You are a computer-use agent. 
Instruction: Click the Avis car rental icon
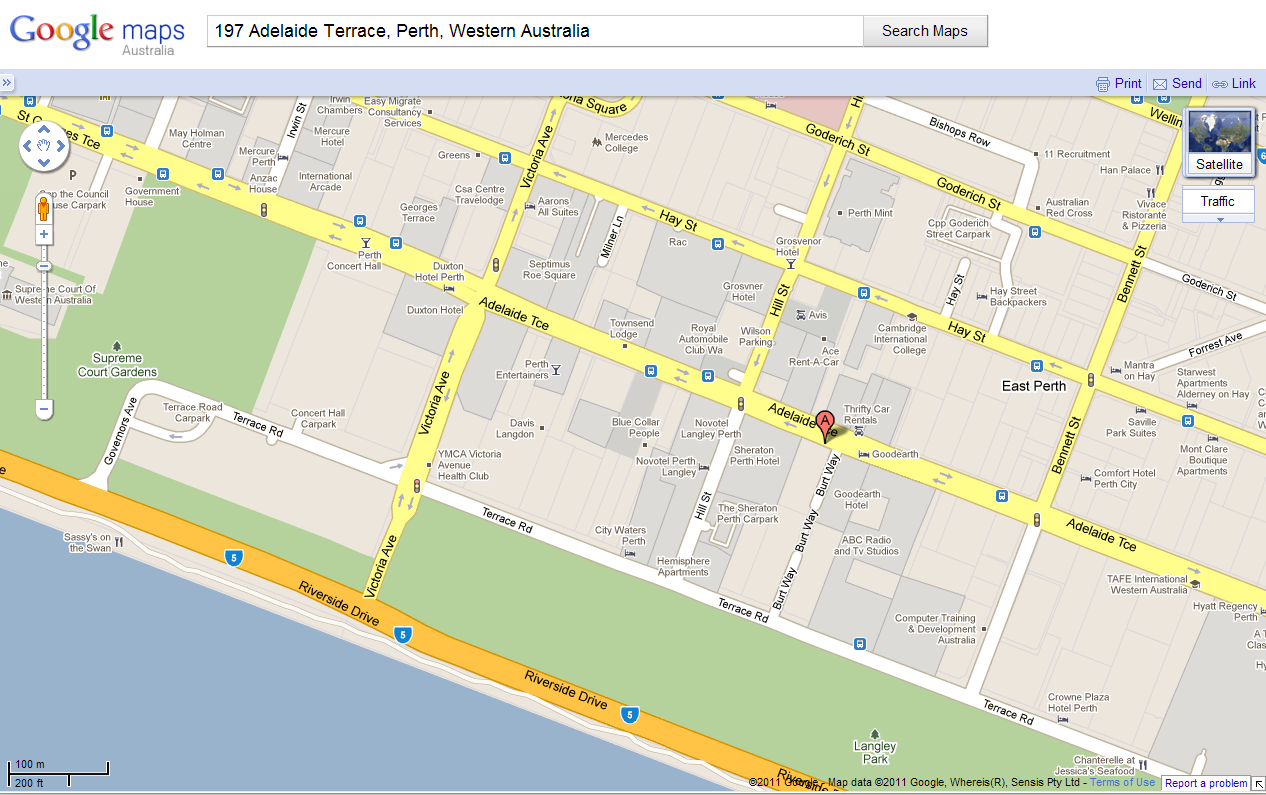[x=800, y=315]
